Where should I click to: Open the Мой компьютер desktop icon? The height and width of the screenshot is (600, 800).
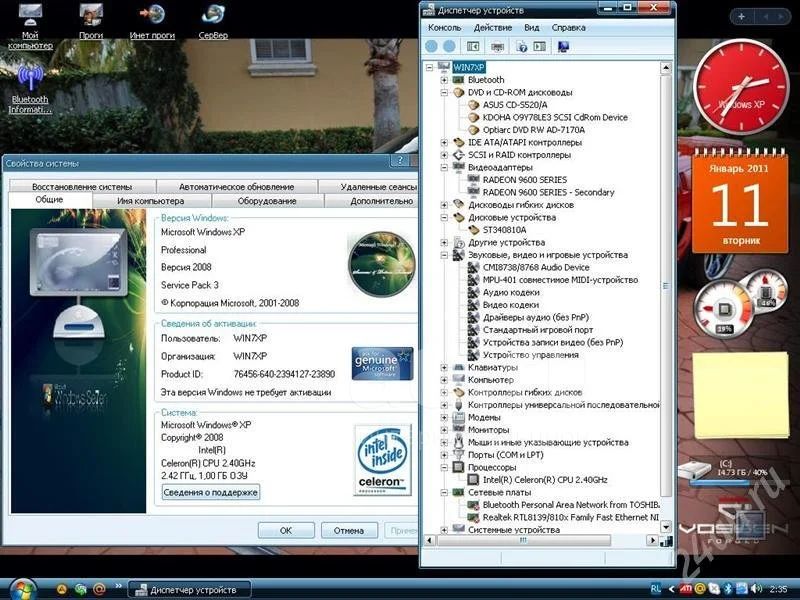[30, 26]
